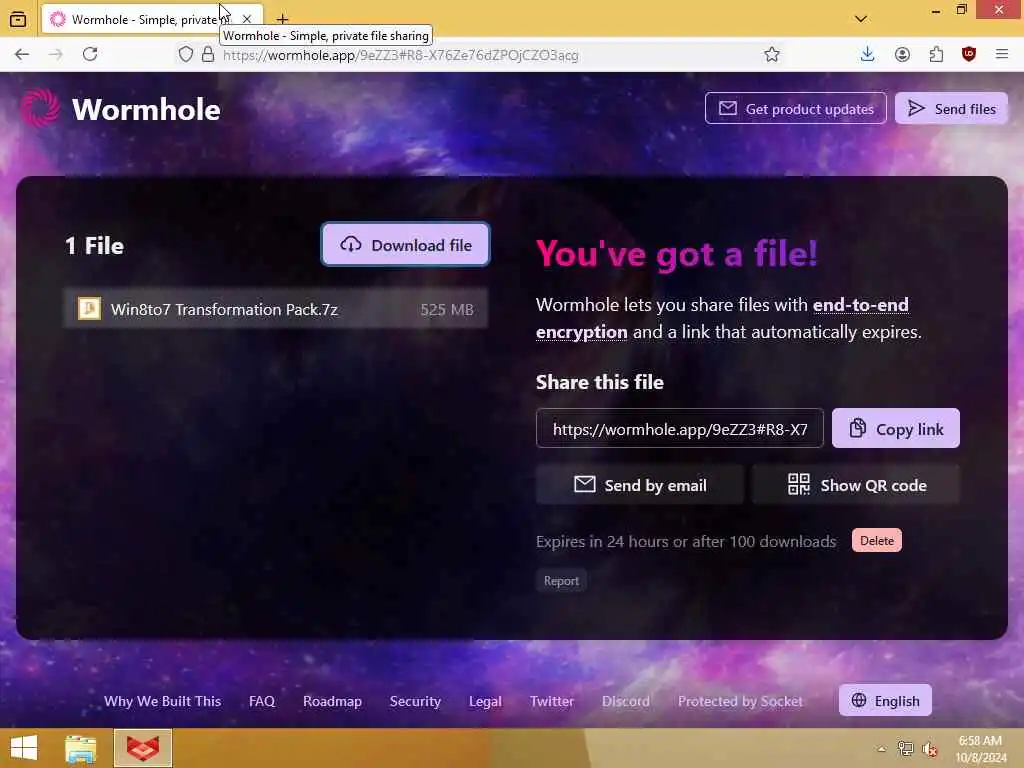Open the FAQ footer link

262,701
